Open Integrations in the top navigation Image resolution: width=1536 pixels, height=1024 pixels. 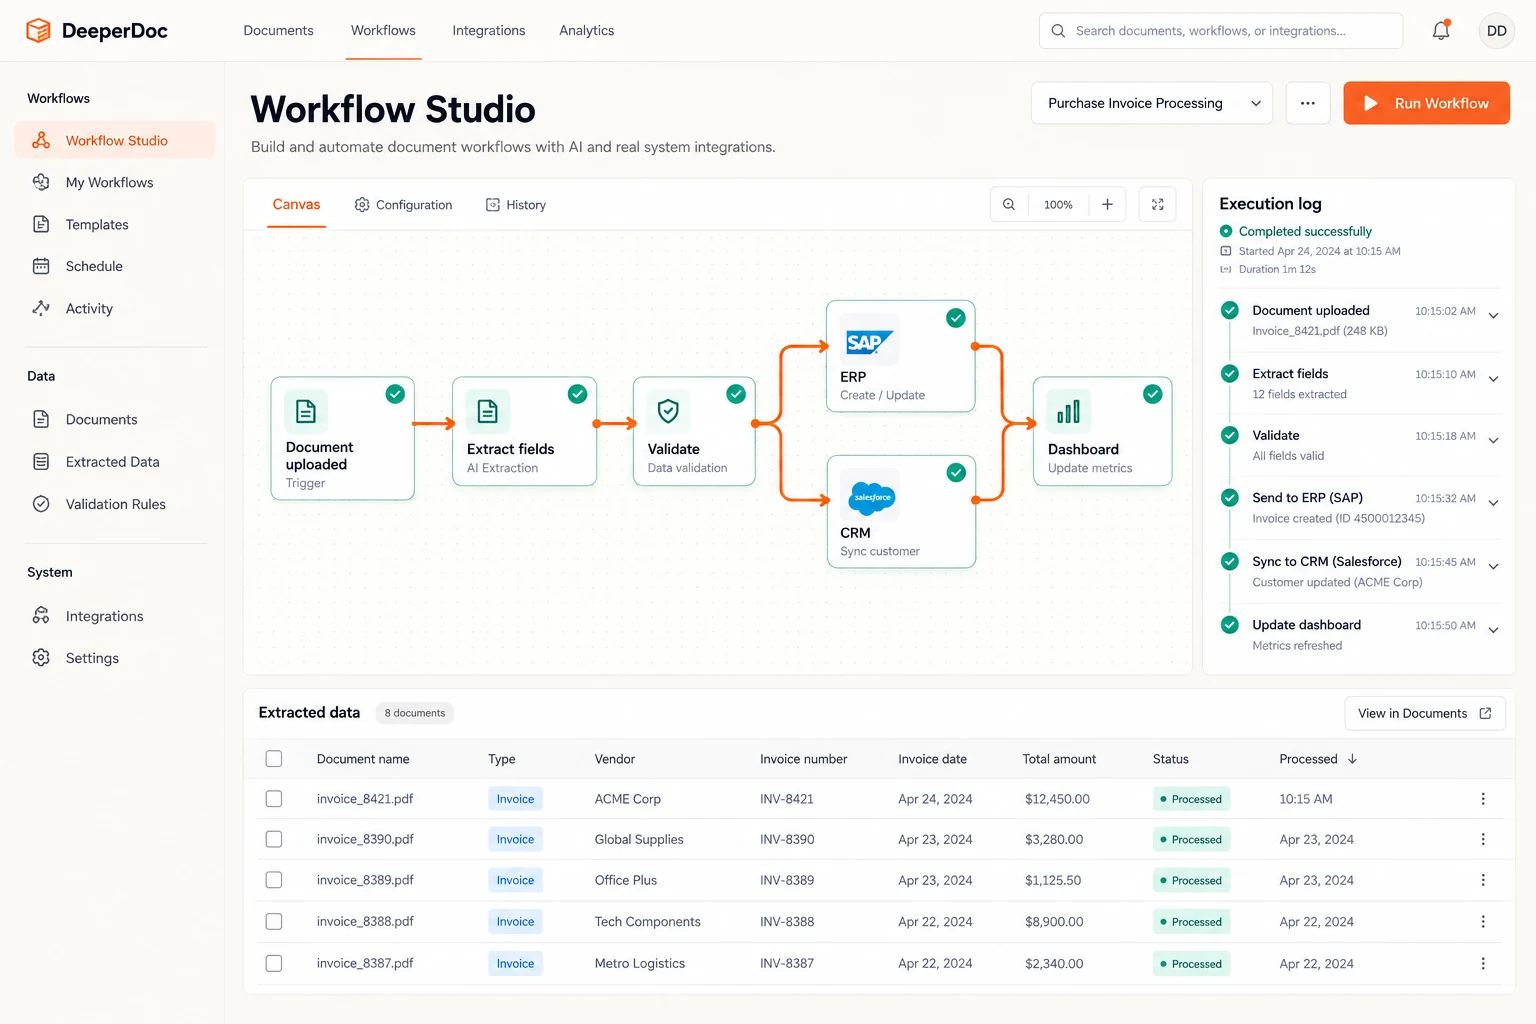[489, 31]
